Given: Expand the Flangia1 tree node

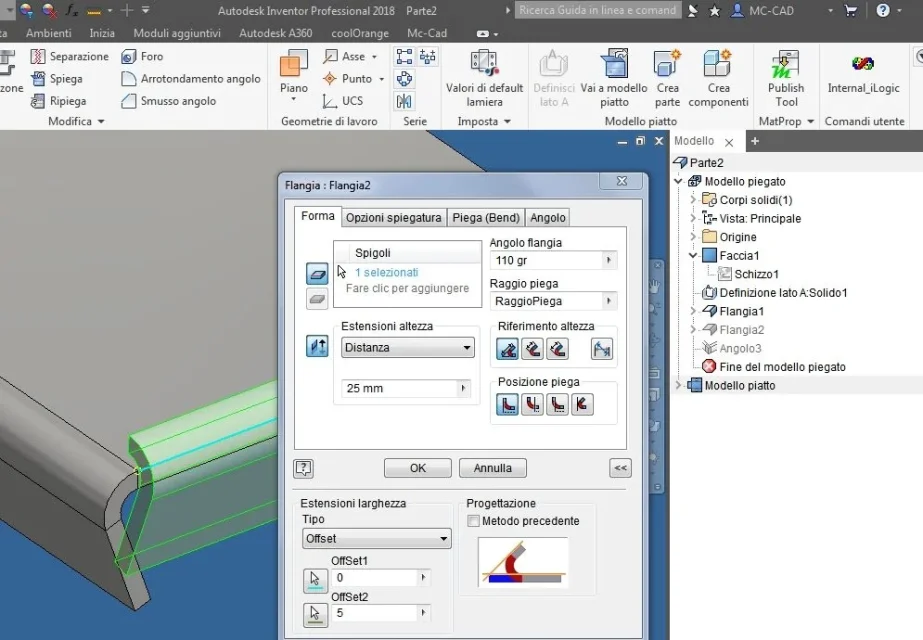Looking at the screenshot, I should pos(693,311).
